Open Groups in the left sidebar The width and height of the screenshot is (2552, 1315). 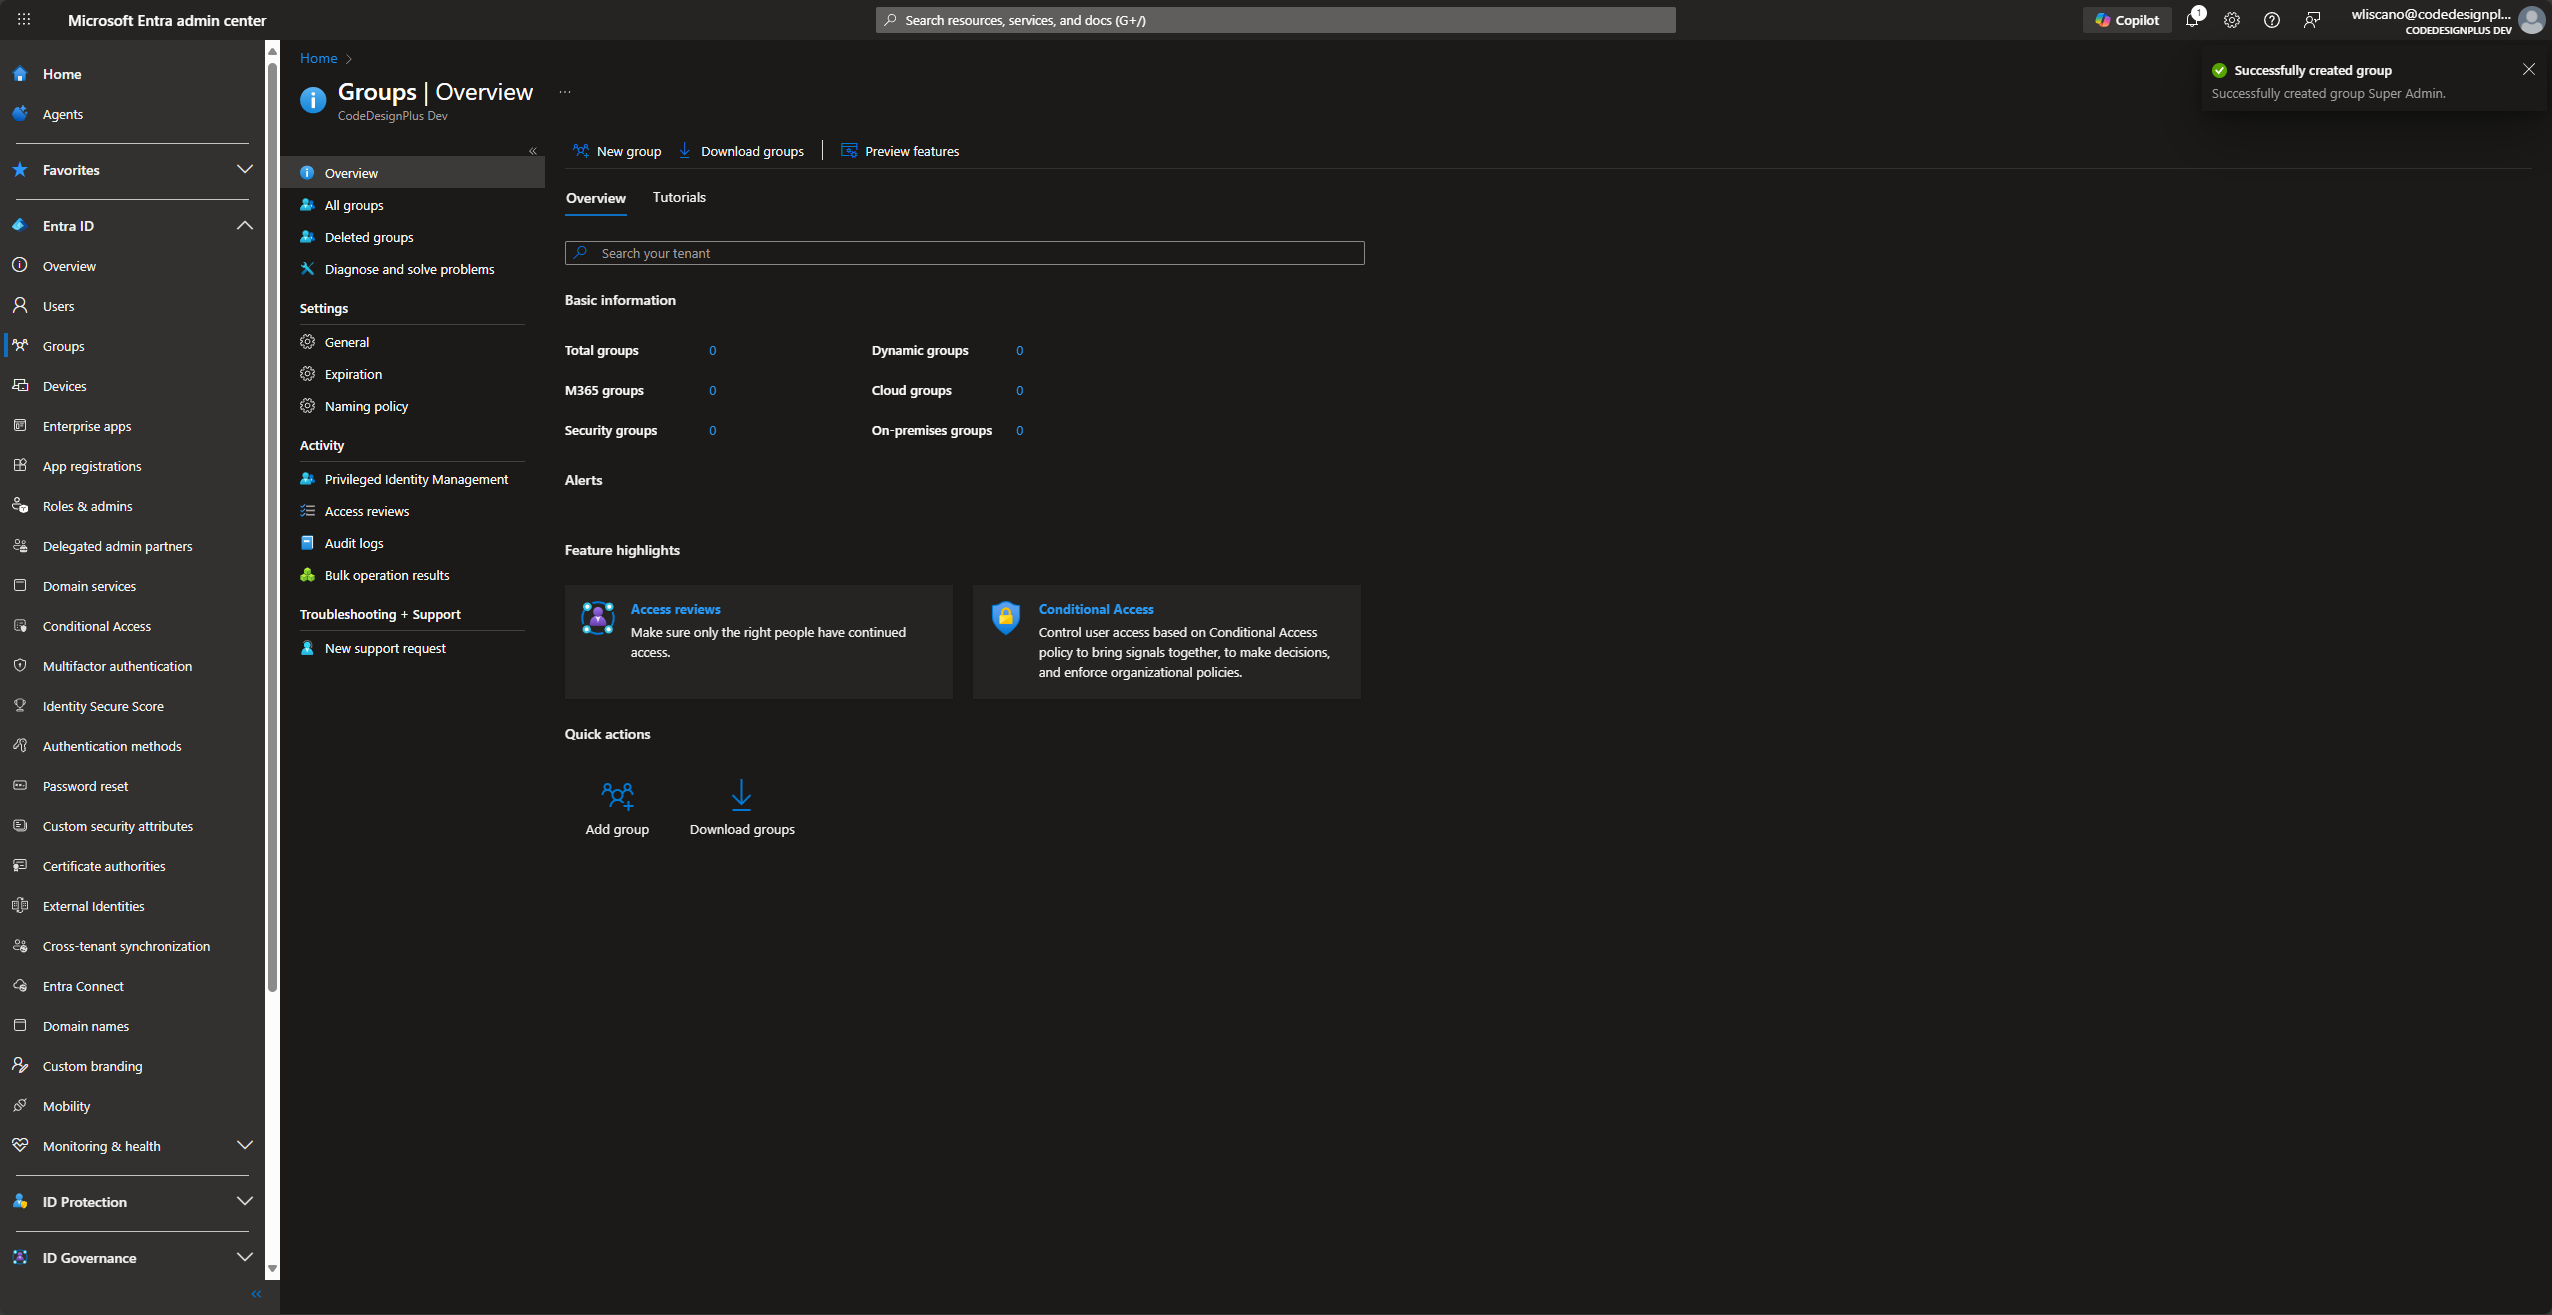tap(132, 346)
